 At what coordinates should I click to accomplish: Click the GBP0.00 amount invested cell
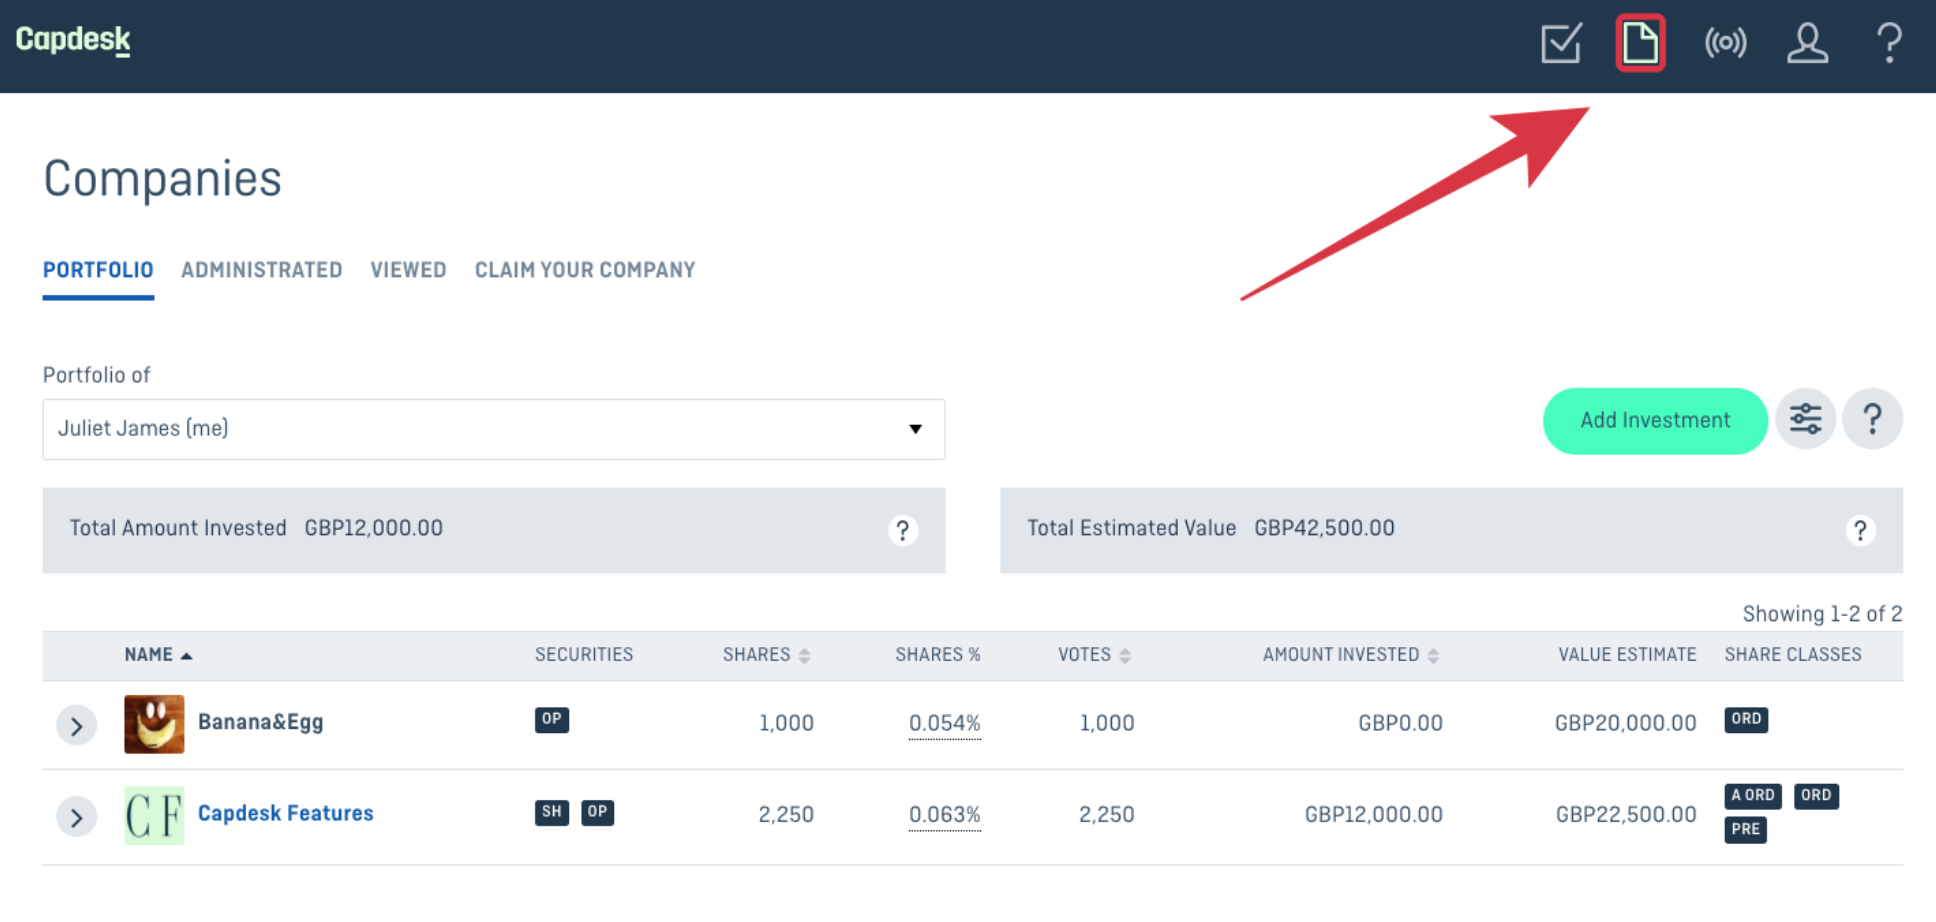point(1400,723)
